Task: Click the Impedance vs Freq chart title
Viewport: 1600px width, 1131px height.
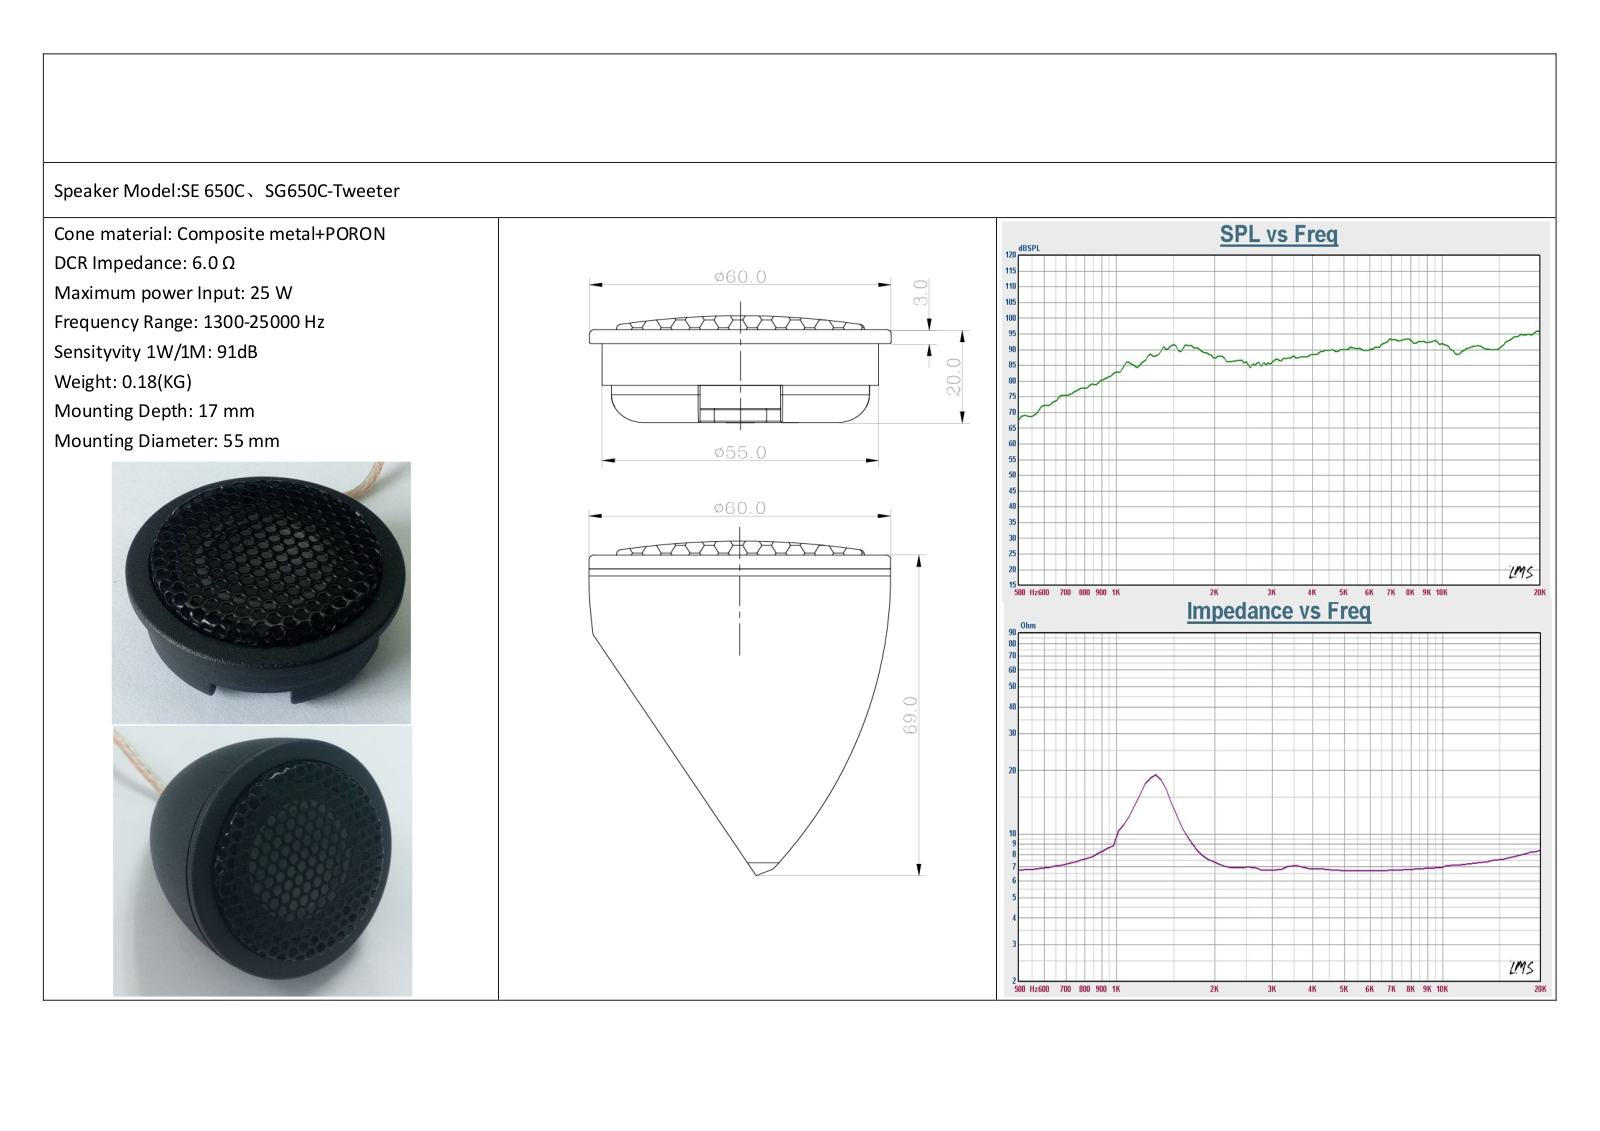Action: [x=1278, y=611]
